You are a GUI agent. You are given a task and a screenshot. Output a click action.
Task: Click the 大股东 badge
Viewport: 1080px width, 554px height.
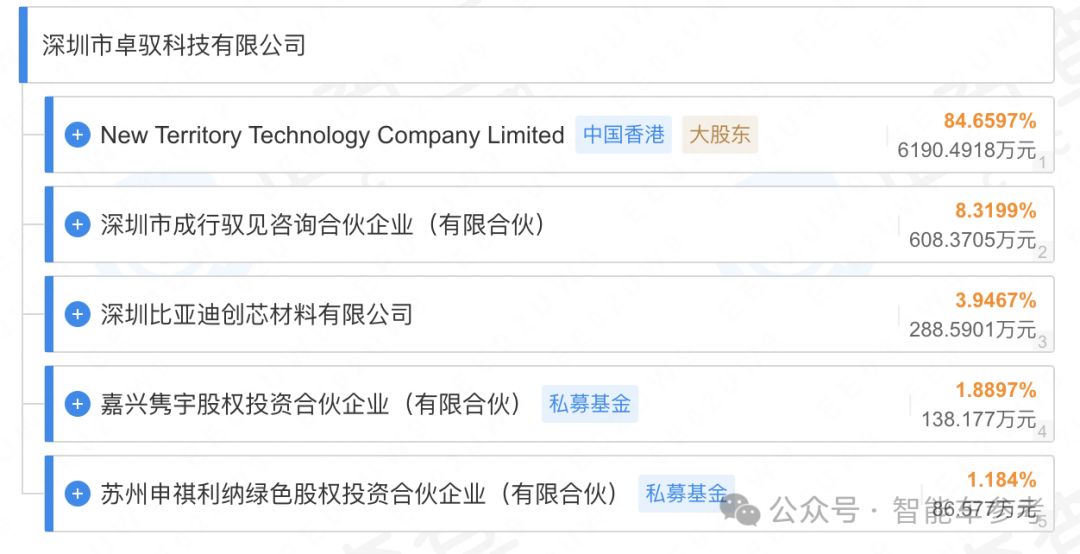tap(720, 134)
